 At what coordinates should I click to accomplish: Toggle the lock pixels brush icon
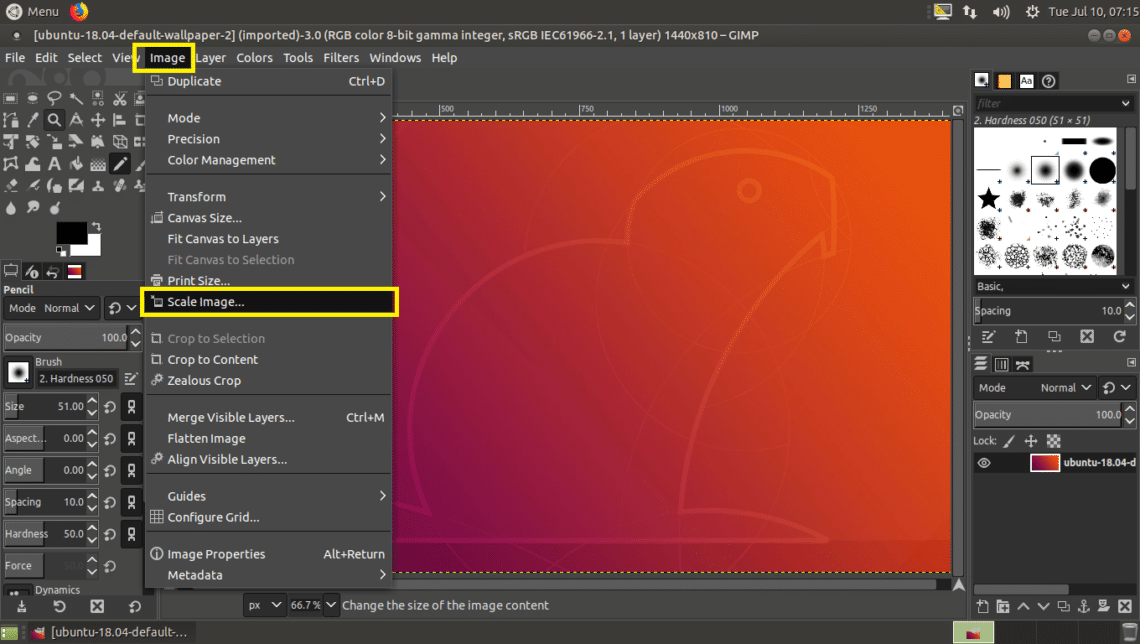1009,441
